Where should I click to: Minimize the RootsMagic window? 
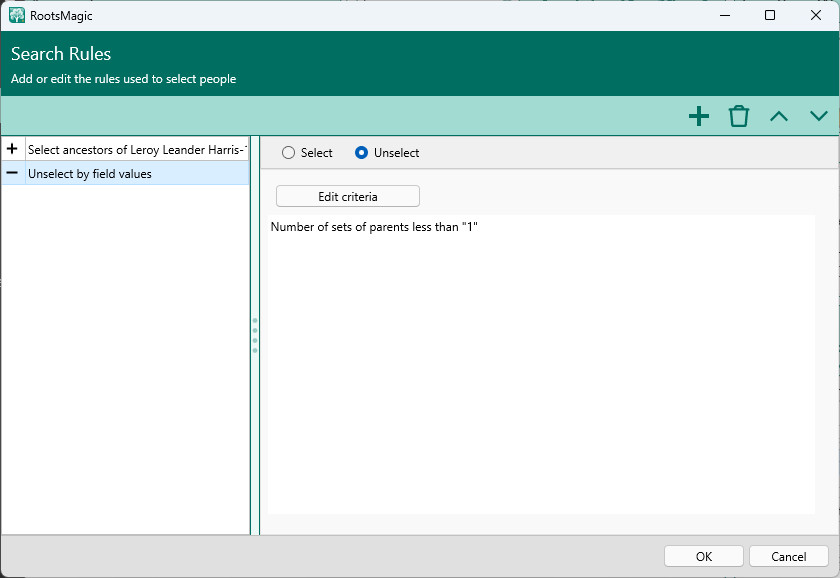pos(723,15)
